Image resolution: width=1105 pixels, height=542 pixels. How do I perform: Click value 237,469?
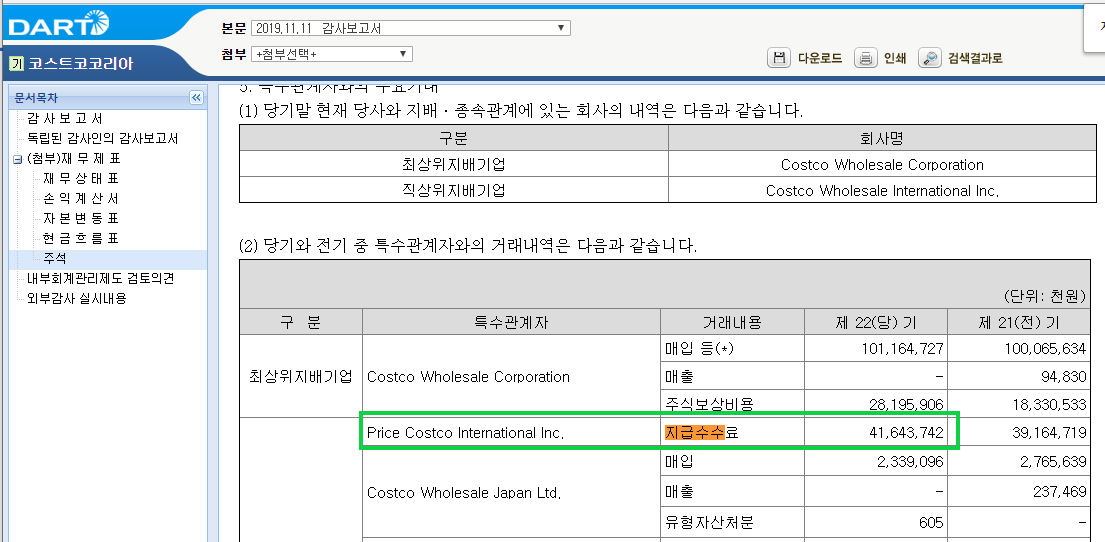[1061, 491]
